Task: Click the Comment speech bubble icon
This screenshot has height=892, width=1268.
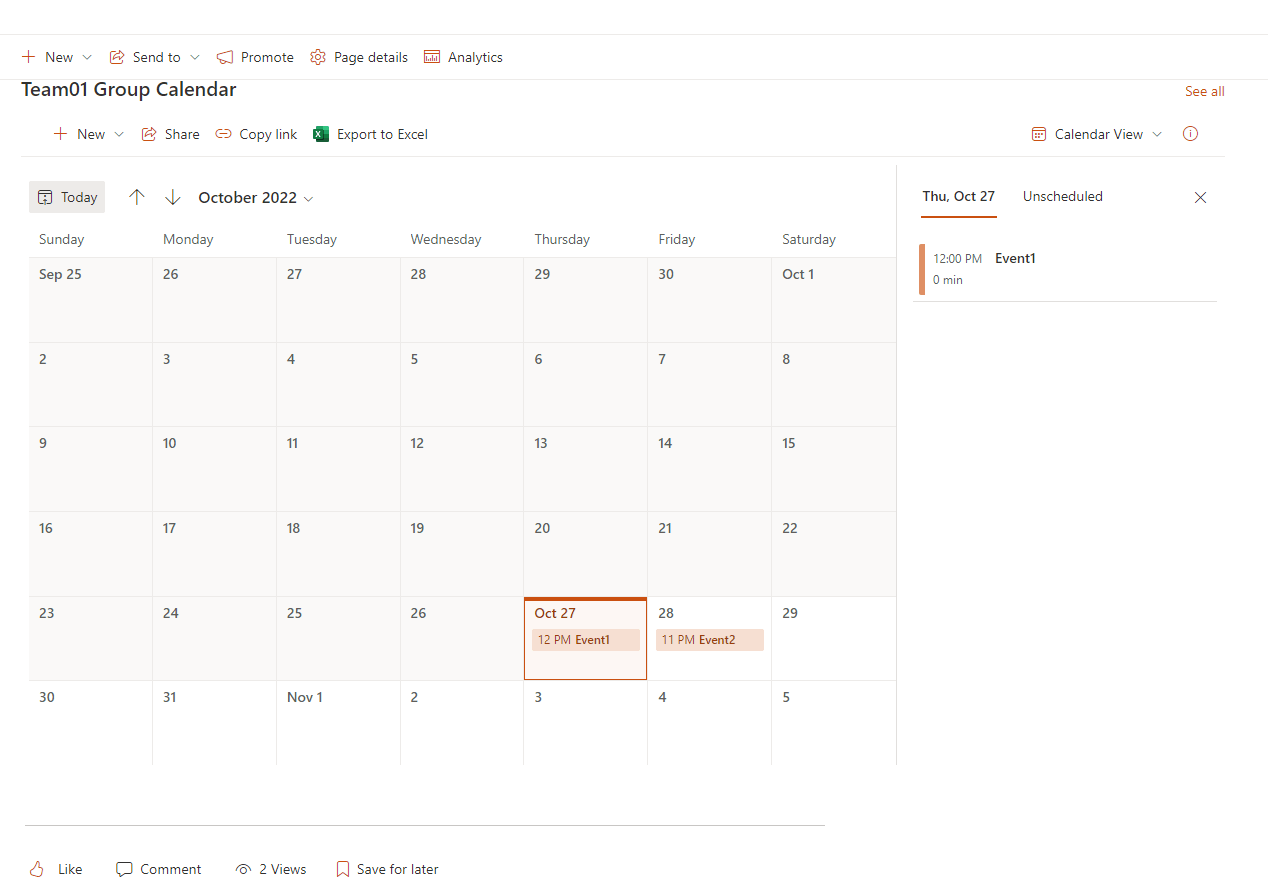Action: coord(124,869)
